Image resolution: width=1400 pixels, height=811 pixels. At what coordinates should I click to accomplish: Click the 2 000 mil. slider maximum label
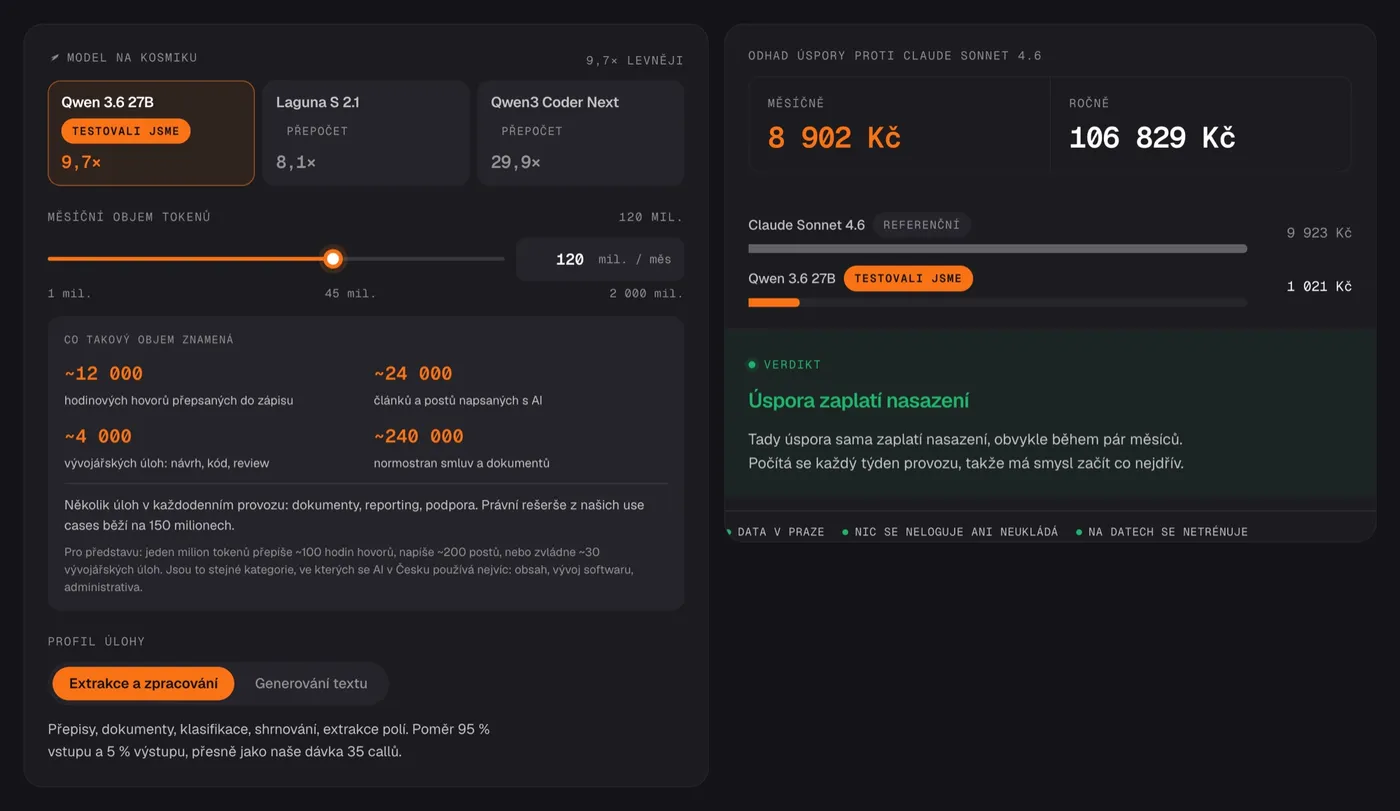pos(647,294)
